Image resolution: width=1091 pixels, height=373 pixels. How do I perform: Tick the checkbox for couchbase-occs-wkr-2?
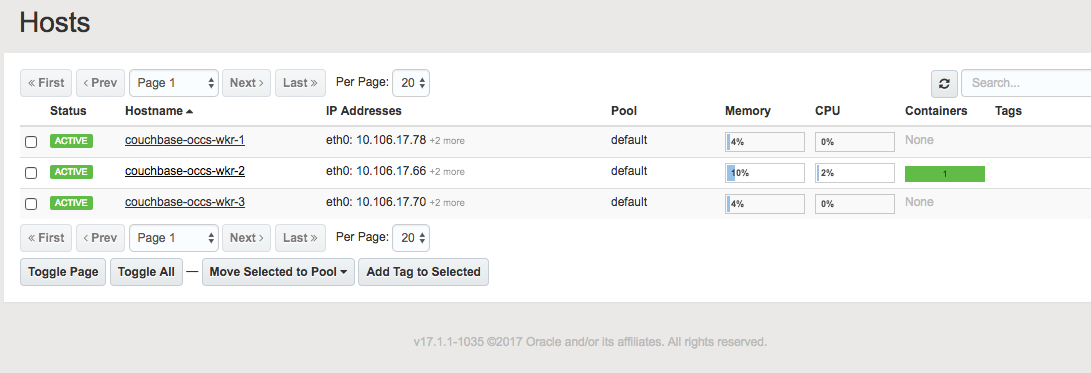click(x=31, y=173)
